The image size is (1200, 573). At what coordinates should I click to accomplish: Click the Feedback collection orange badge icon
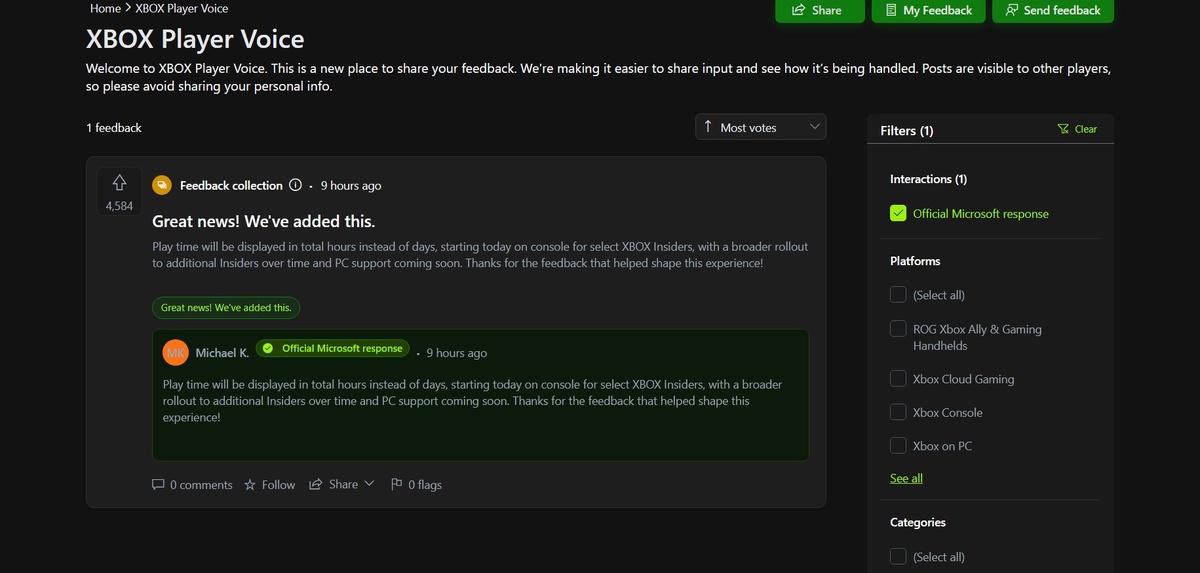[162, 185]
